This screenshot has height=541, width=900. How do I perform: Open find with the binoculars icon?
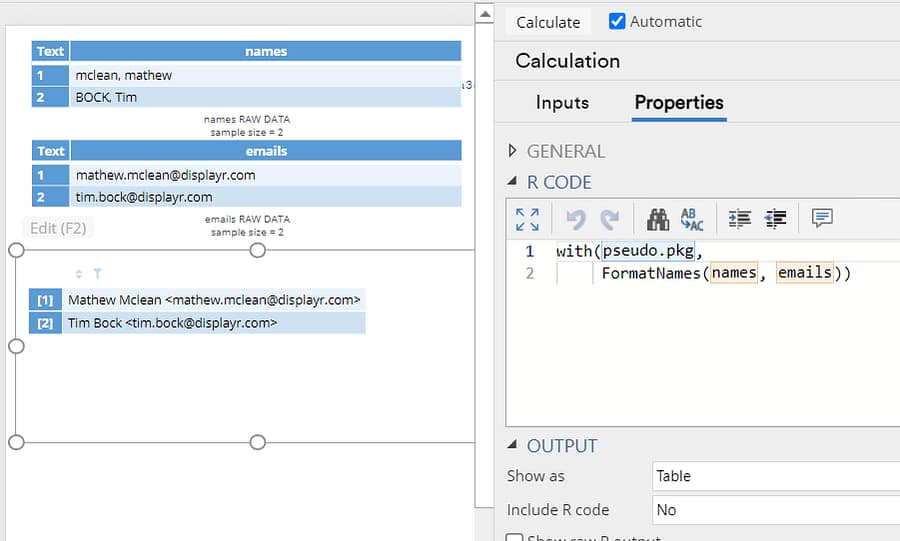click(658, 219)
